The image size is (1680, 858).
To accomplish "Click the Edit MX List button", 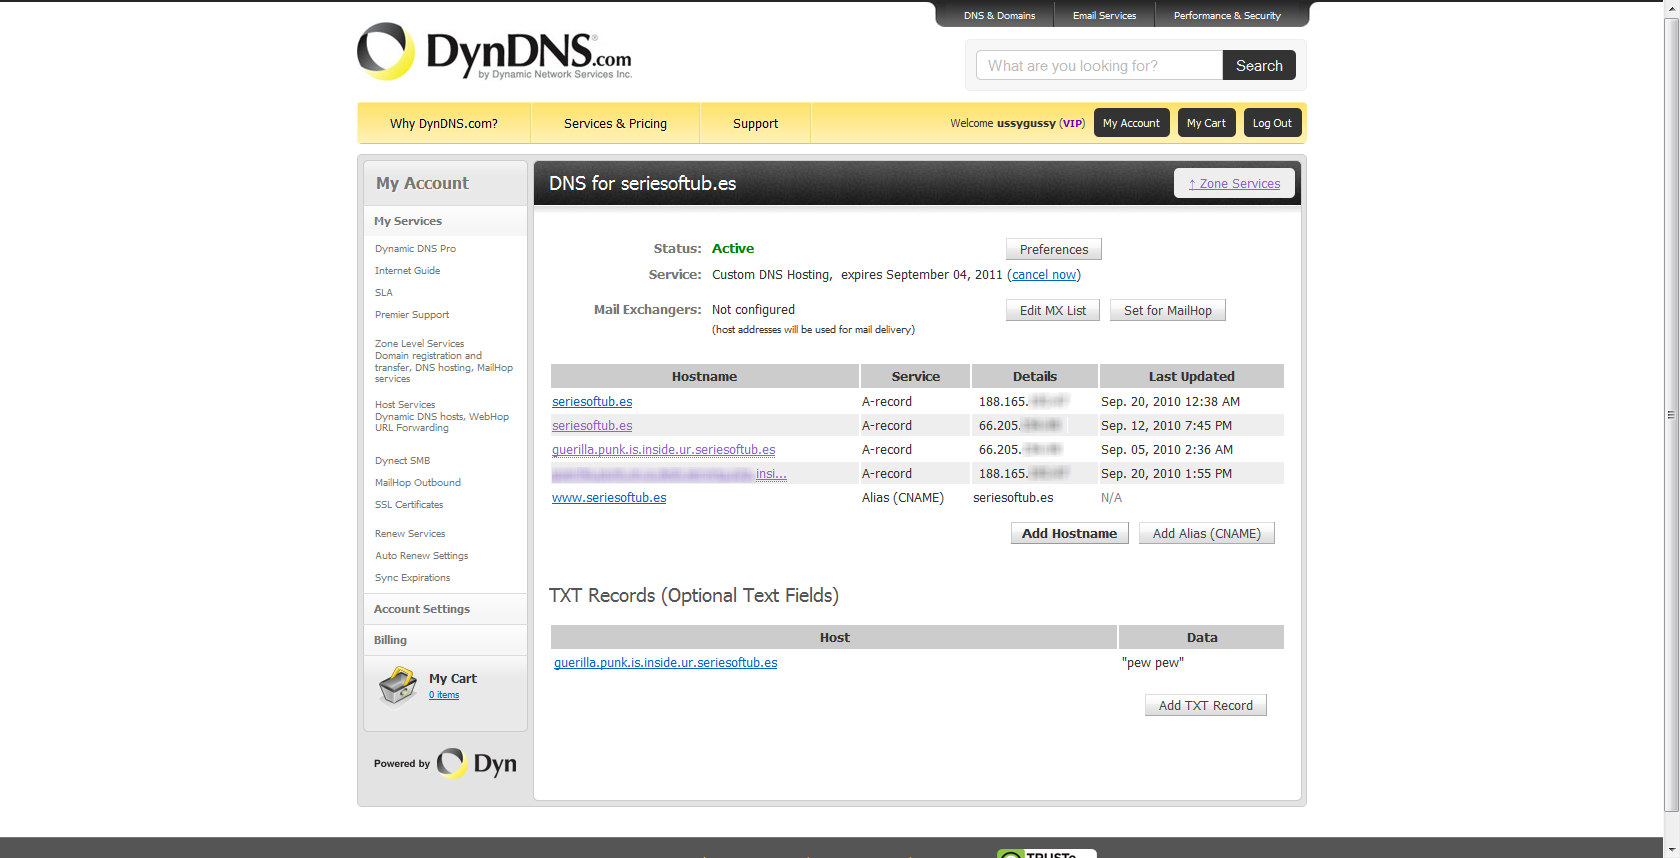I will click(x=1053, y=310).
